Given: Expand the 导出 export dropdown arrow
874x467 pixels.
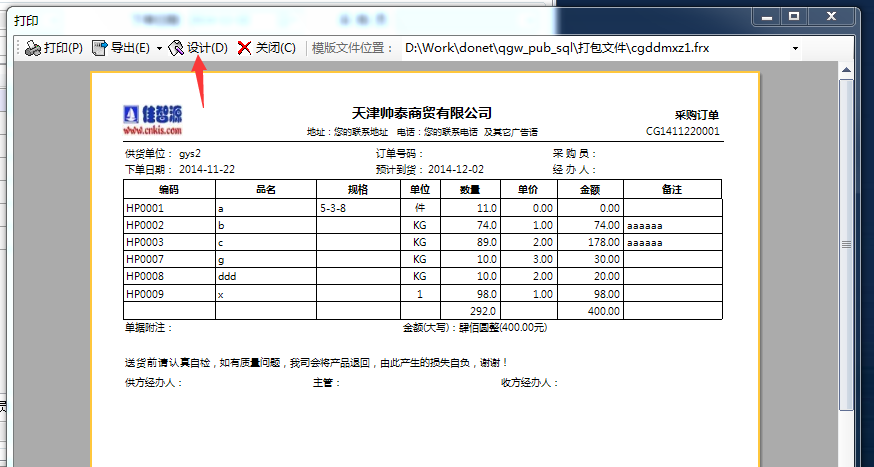Looking at the screenshot, I should click(159, 48).
